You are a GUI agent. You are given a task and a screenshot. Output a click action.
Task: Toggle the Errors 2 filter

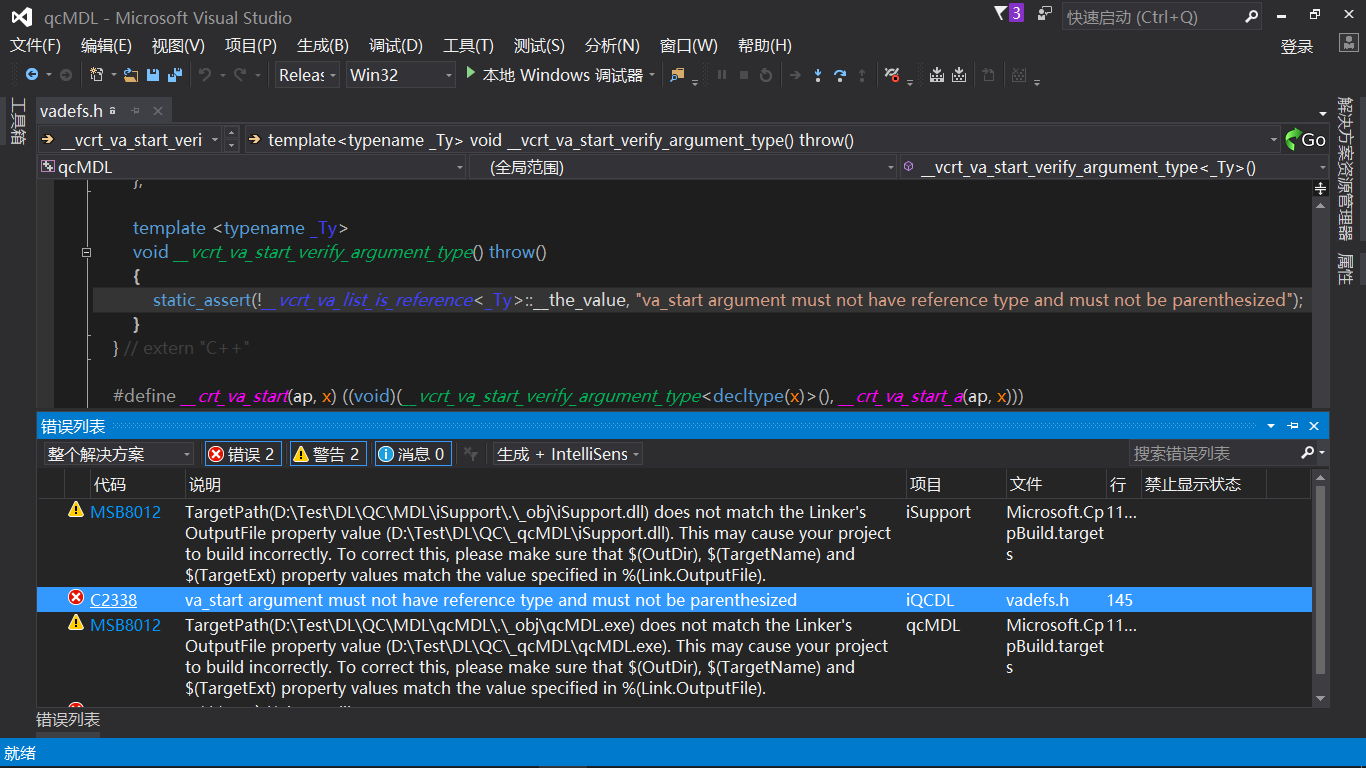point(242,454)
